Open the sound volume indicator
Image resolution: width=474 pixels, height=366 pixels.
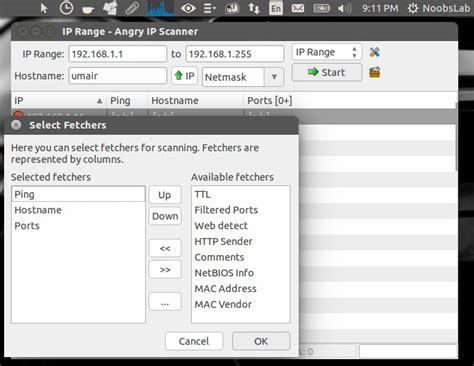[x=344, y=8]
